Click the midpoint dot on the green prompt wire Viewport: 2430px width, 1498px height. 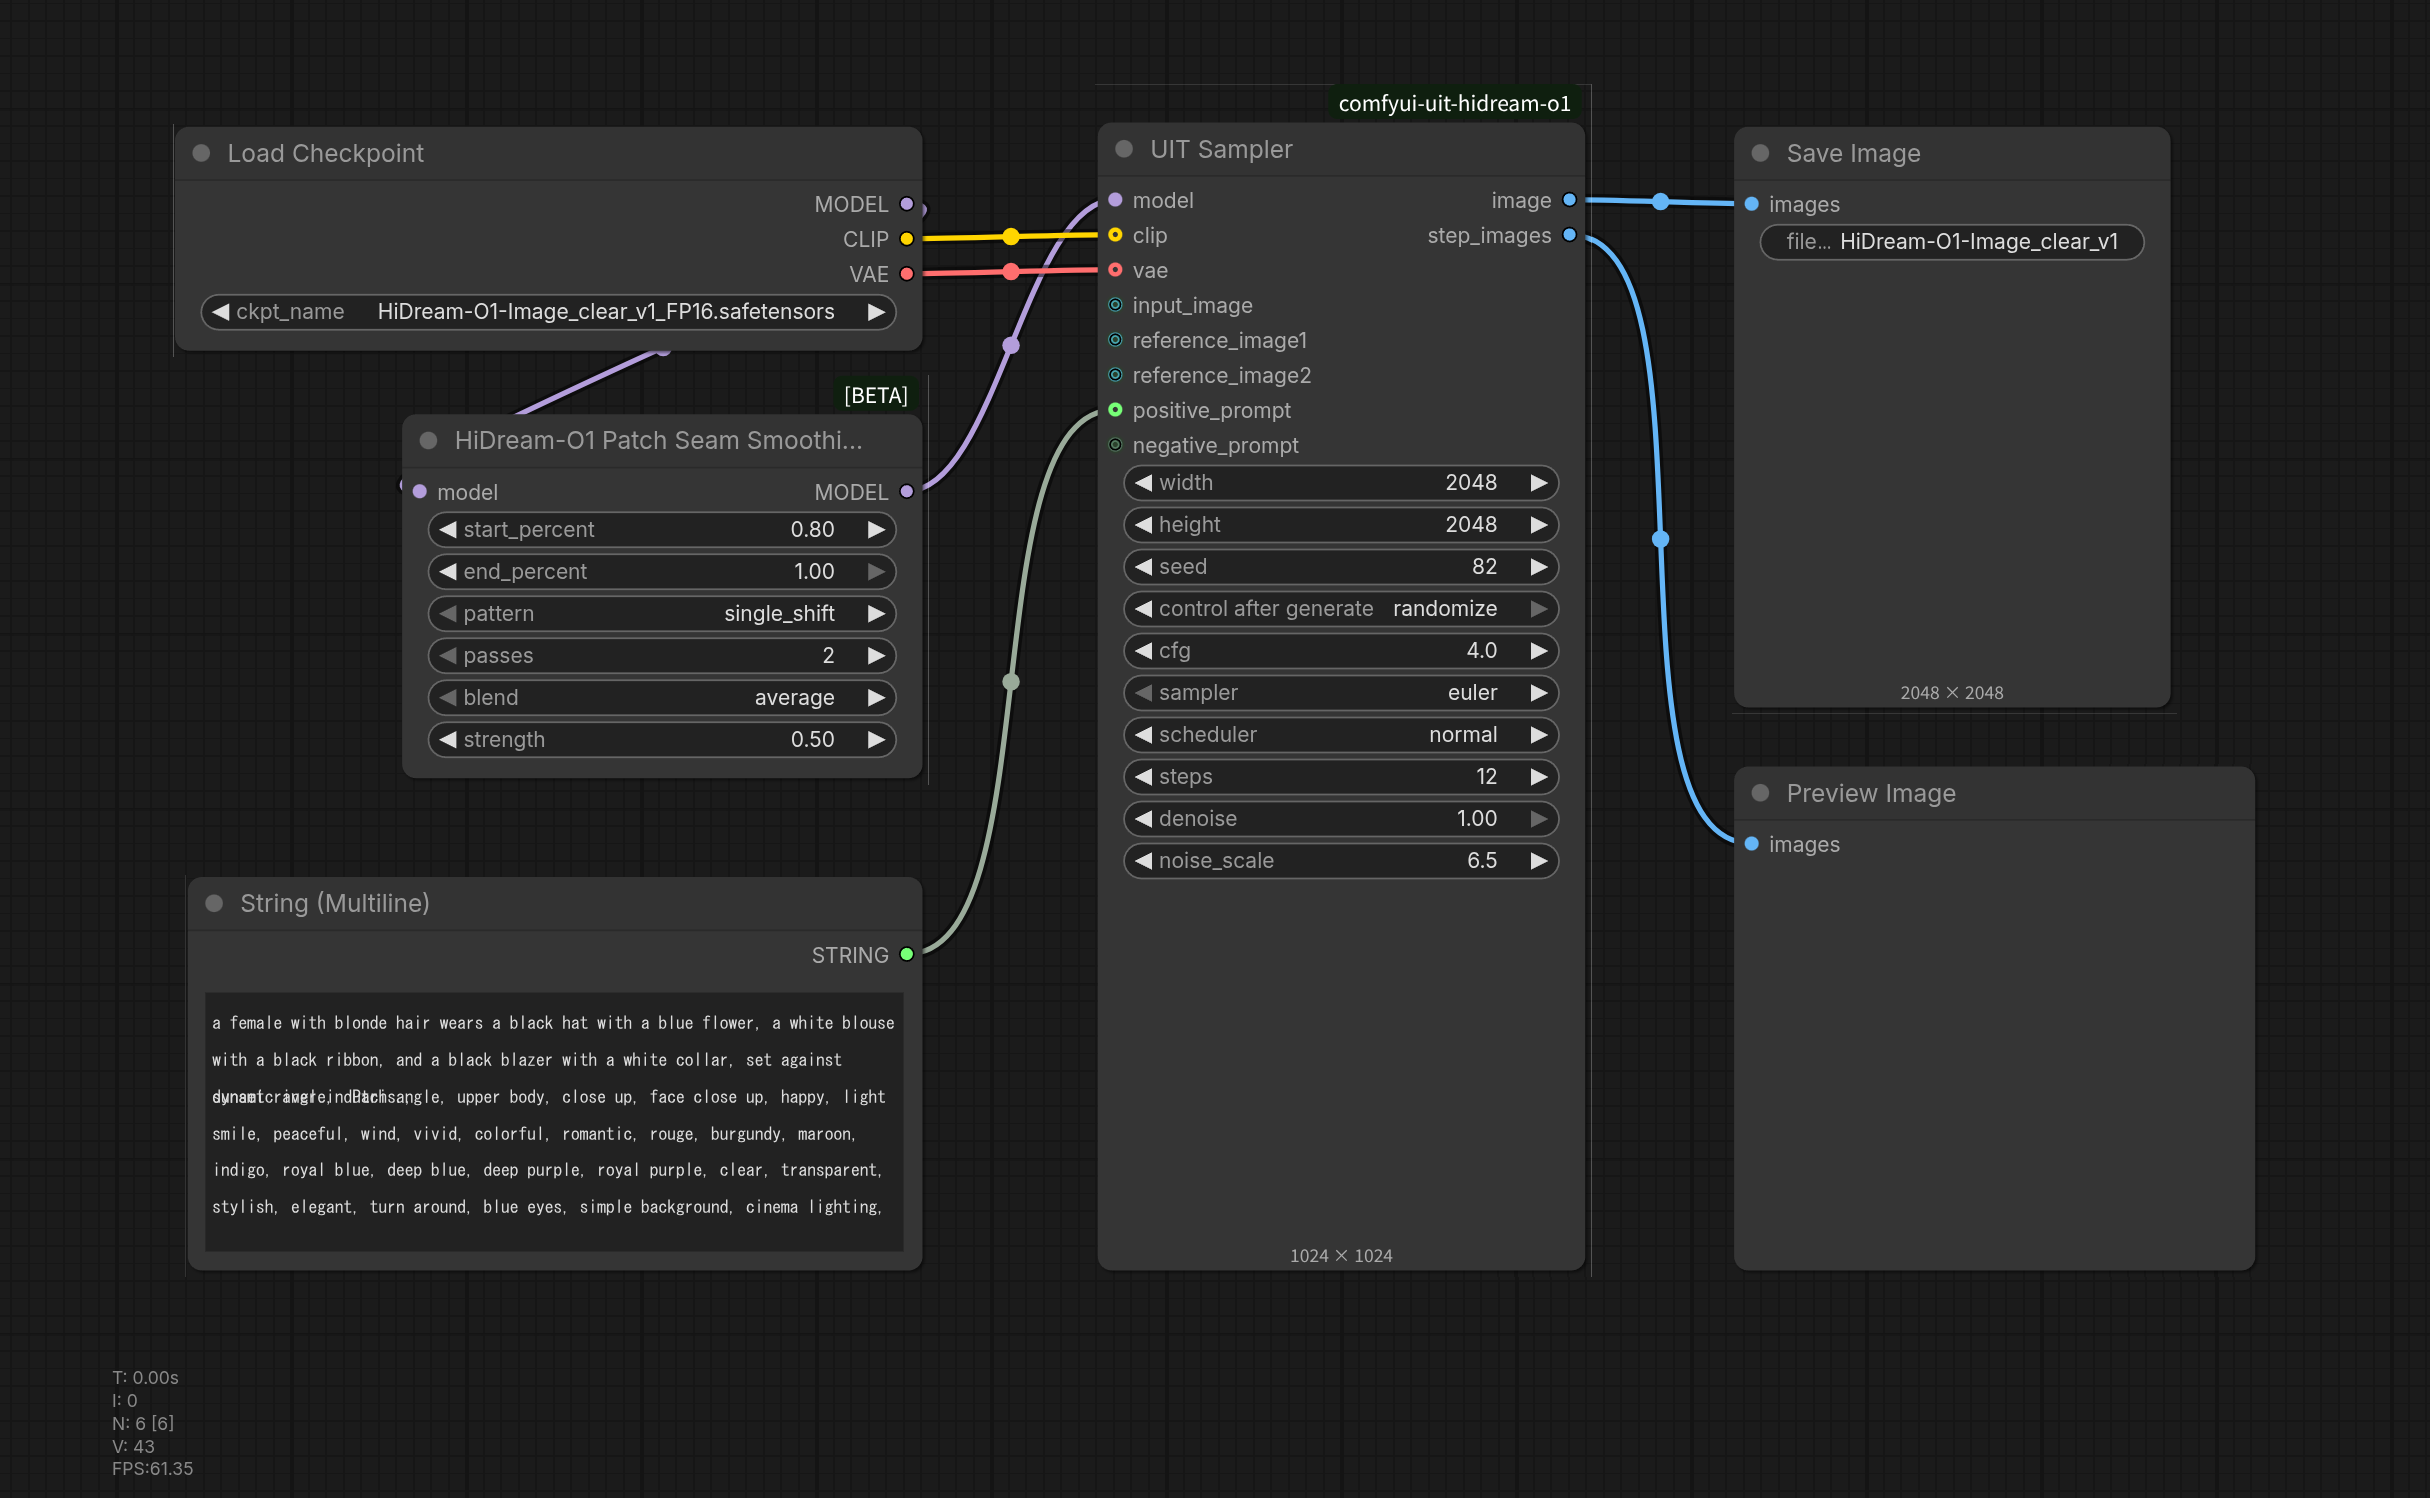coord(1011,682)
